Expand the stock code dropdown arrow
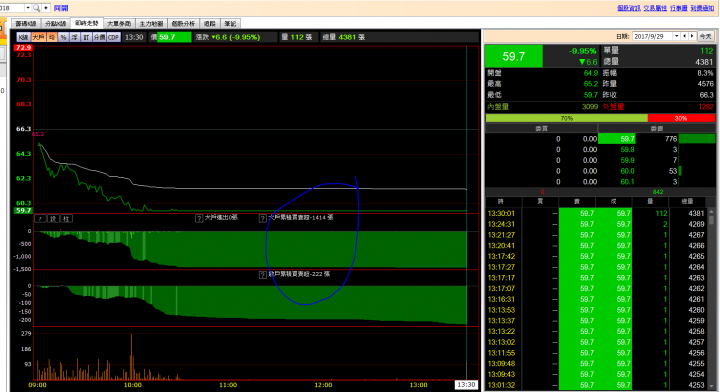Screen dimensions: 720x392 (28, 8)
